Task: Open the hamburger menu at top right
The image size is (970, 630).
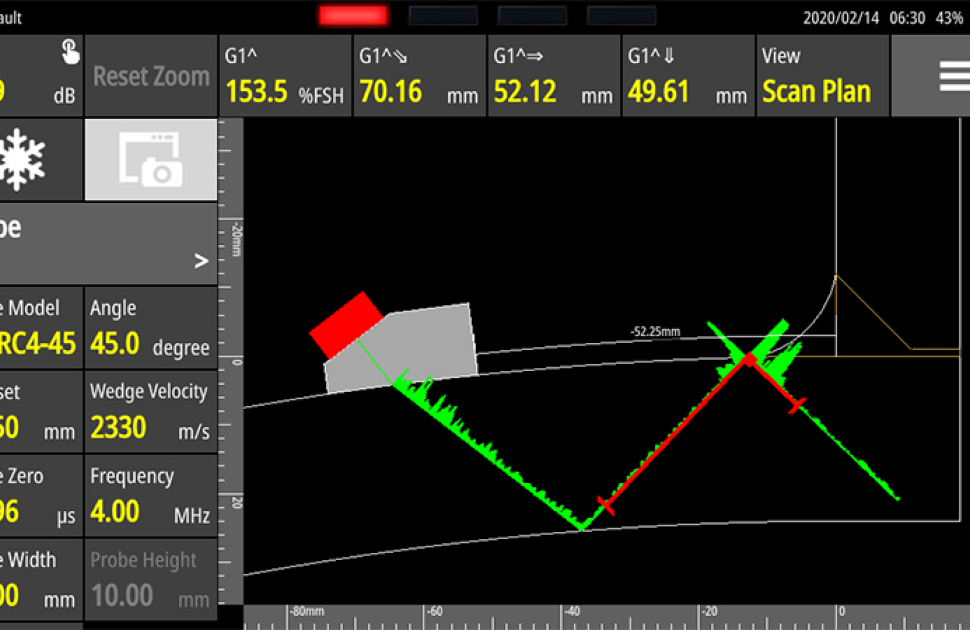Action: click(952, 75)
